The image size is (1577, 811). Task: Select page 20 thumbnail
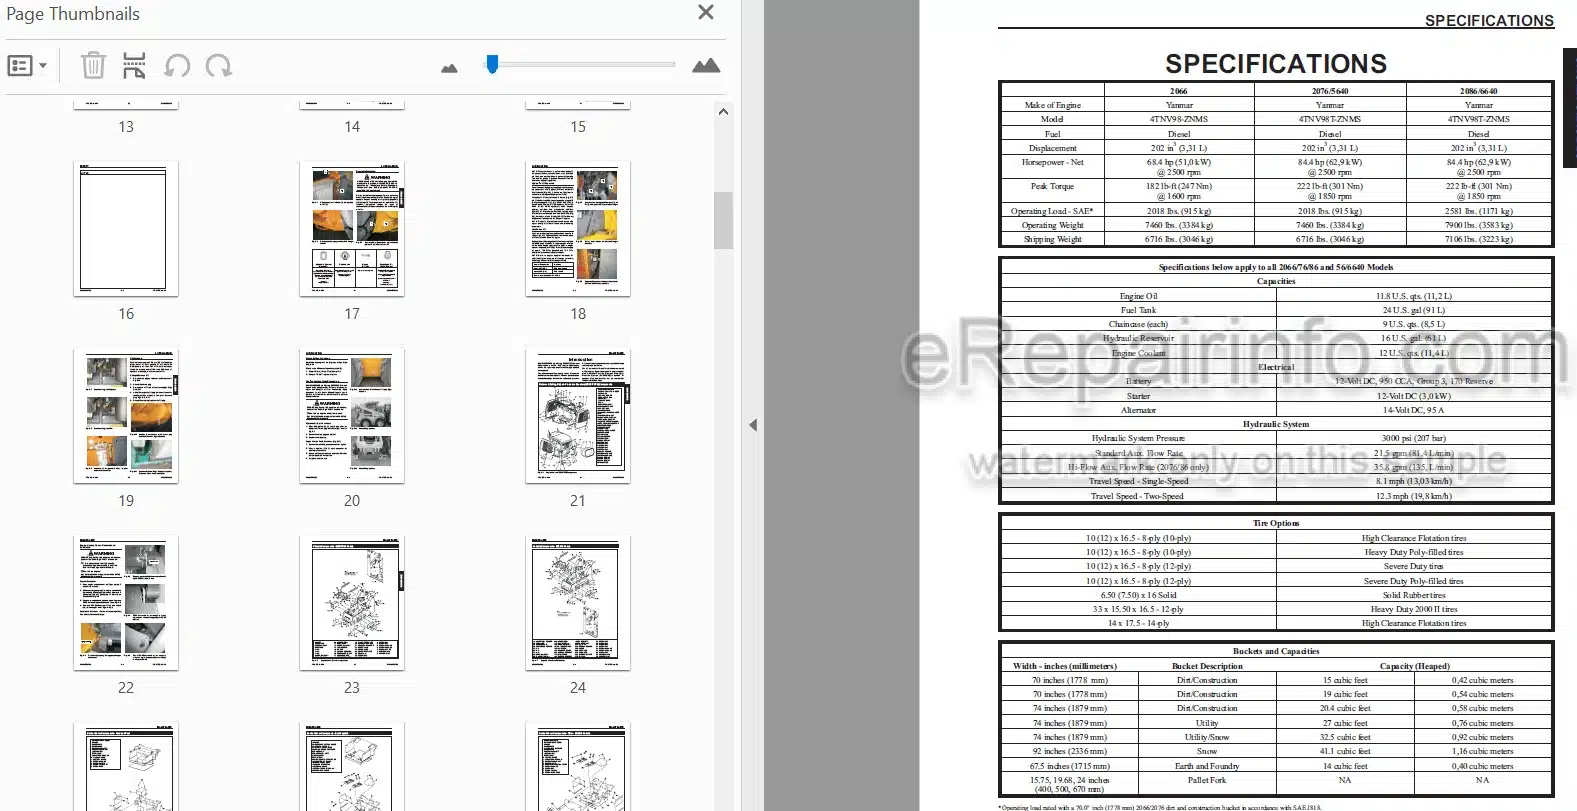point(352,416)
